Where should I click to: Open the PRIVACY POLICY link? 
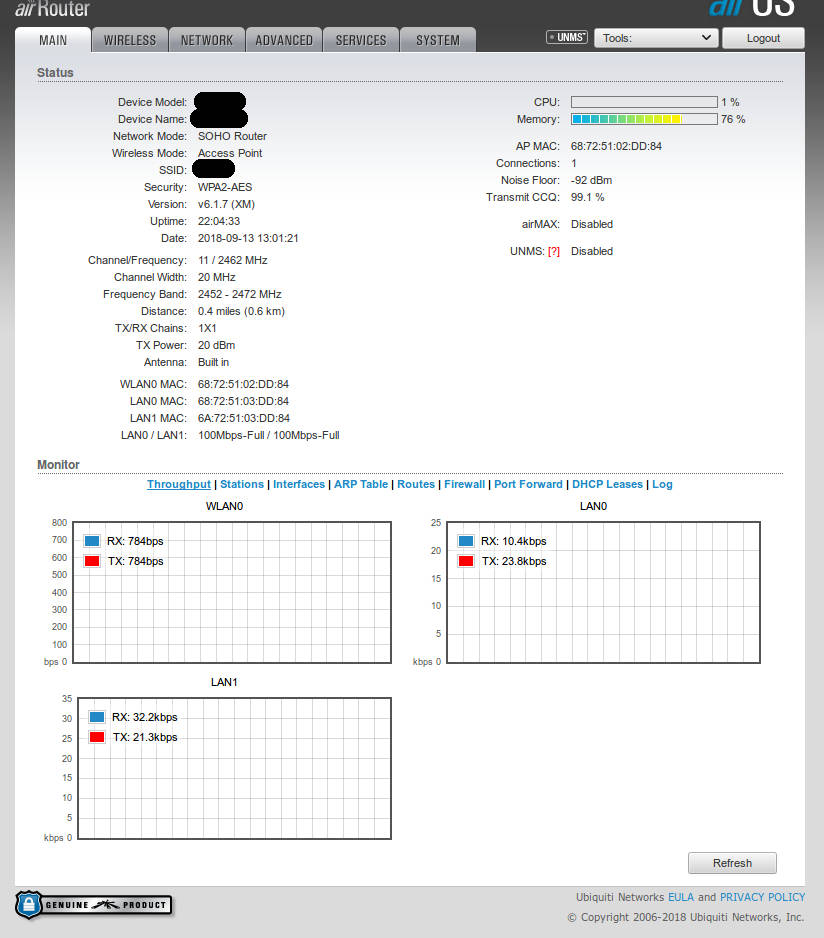(762, 897)
